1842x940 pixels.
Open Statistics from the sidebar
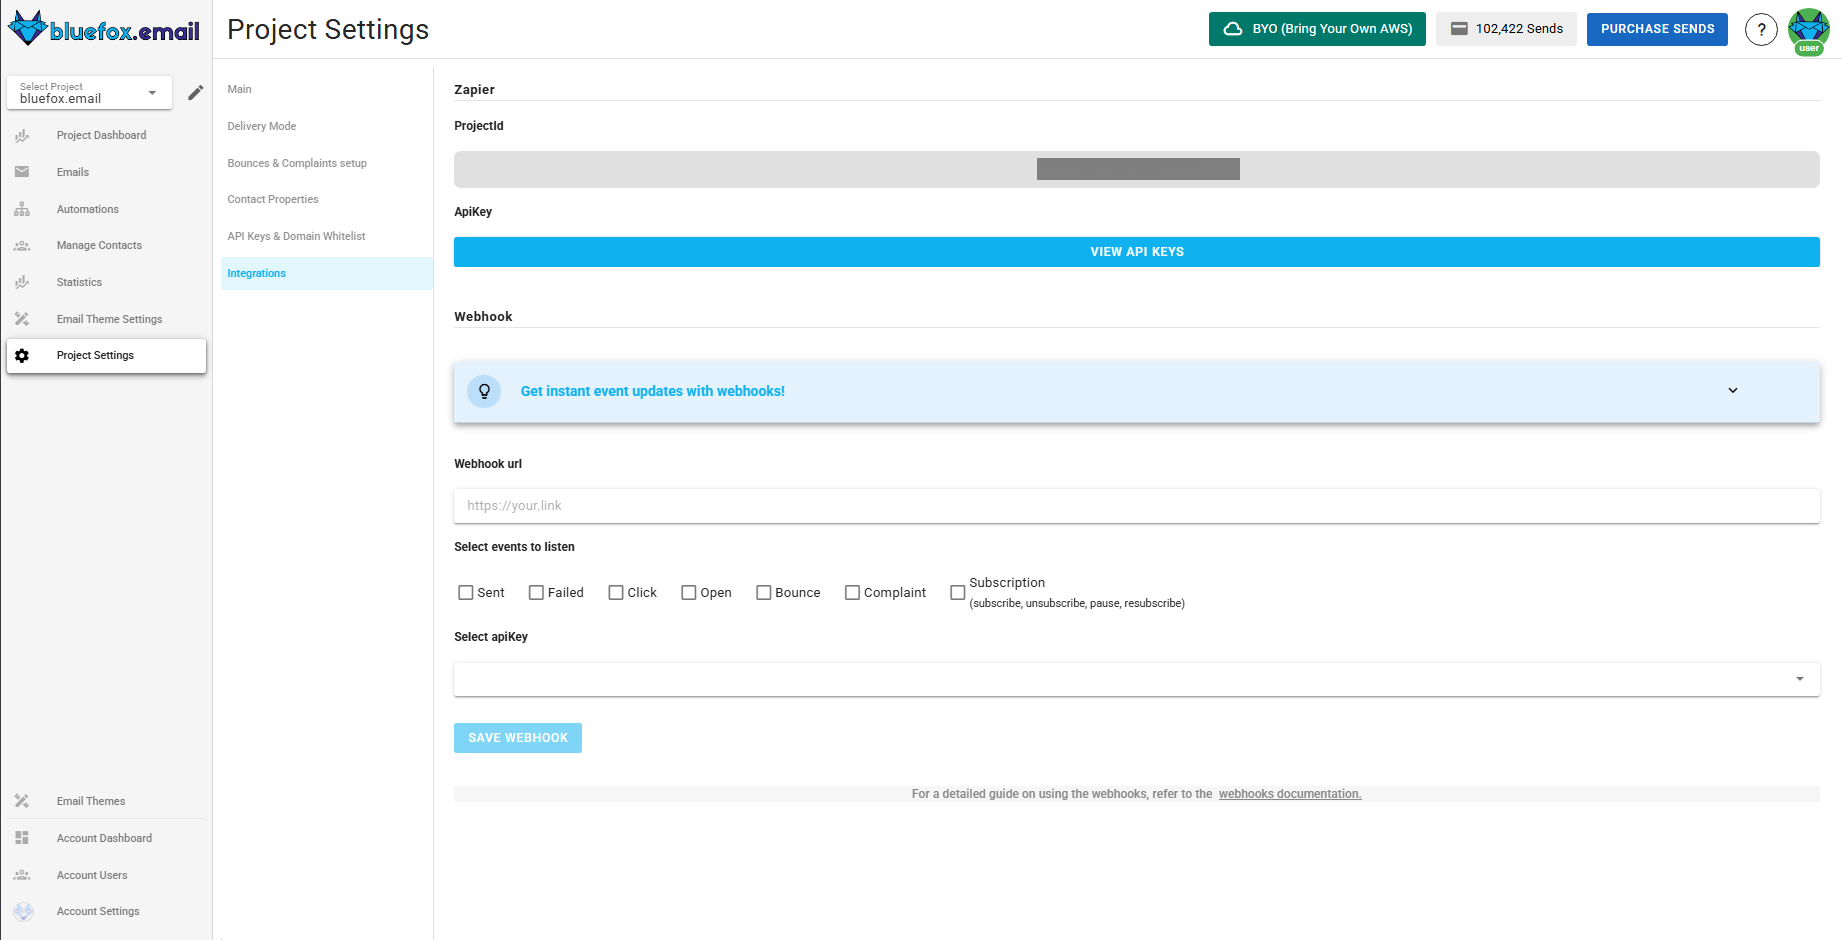click(x=22, y=282)
